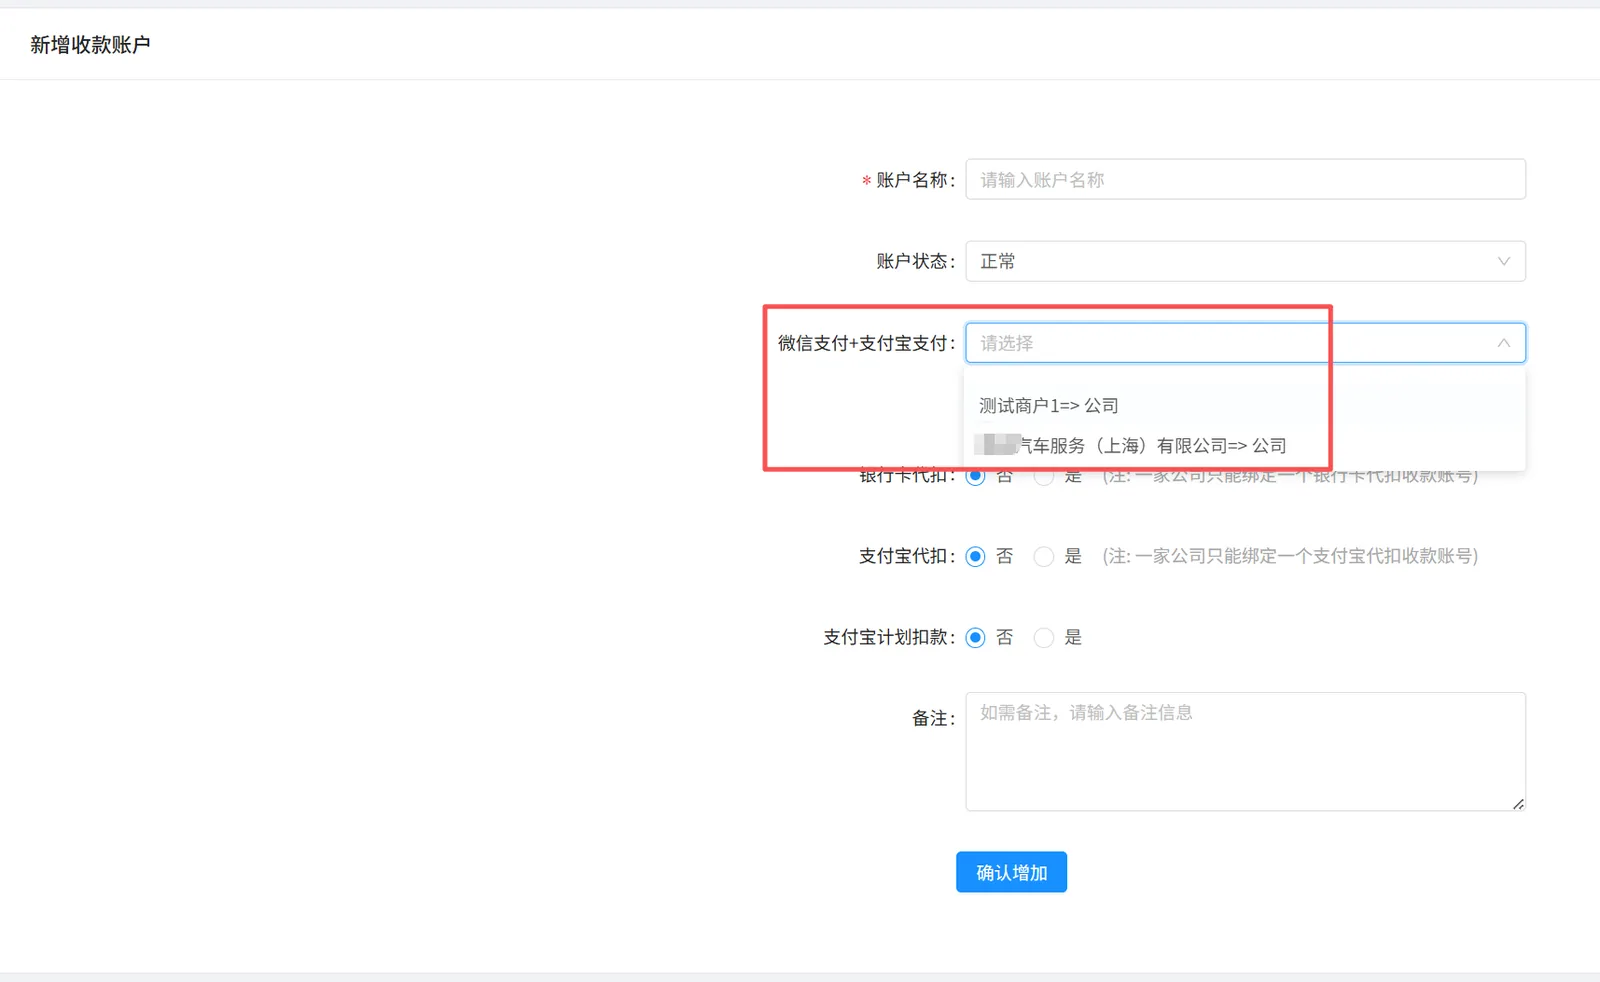Select the 汽车服务（上海）有限公司 option
Screen dimensions: 1600x982
1245,445
